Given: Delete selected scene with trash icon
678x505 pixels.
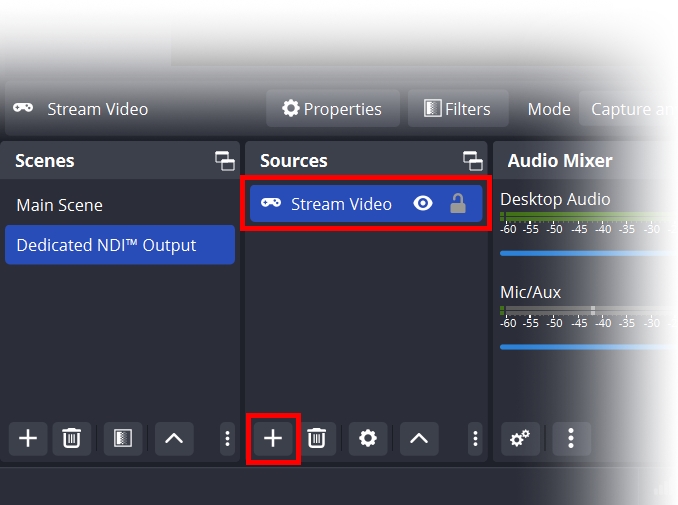Looking at the screenshot, I should (71, 438).
